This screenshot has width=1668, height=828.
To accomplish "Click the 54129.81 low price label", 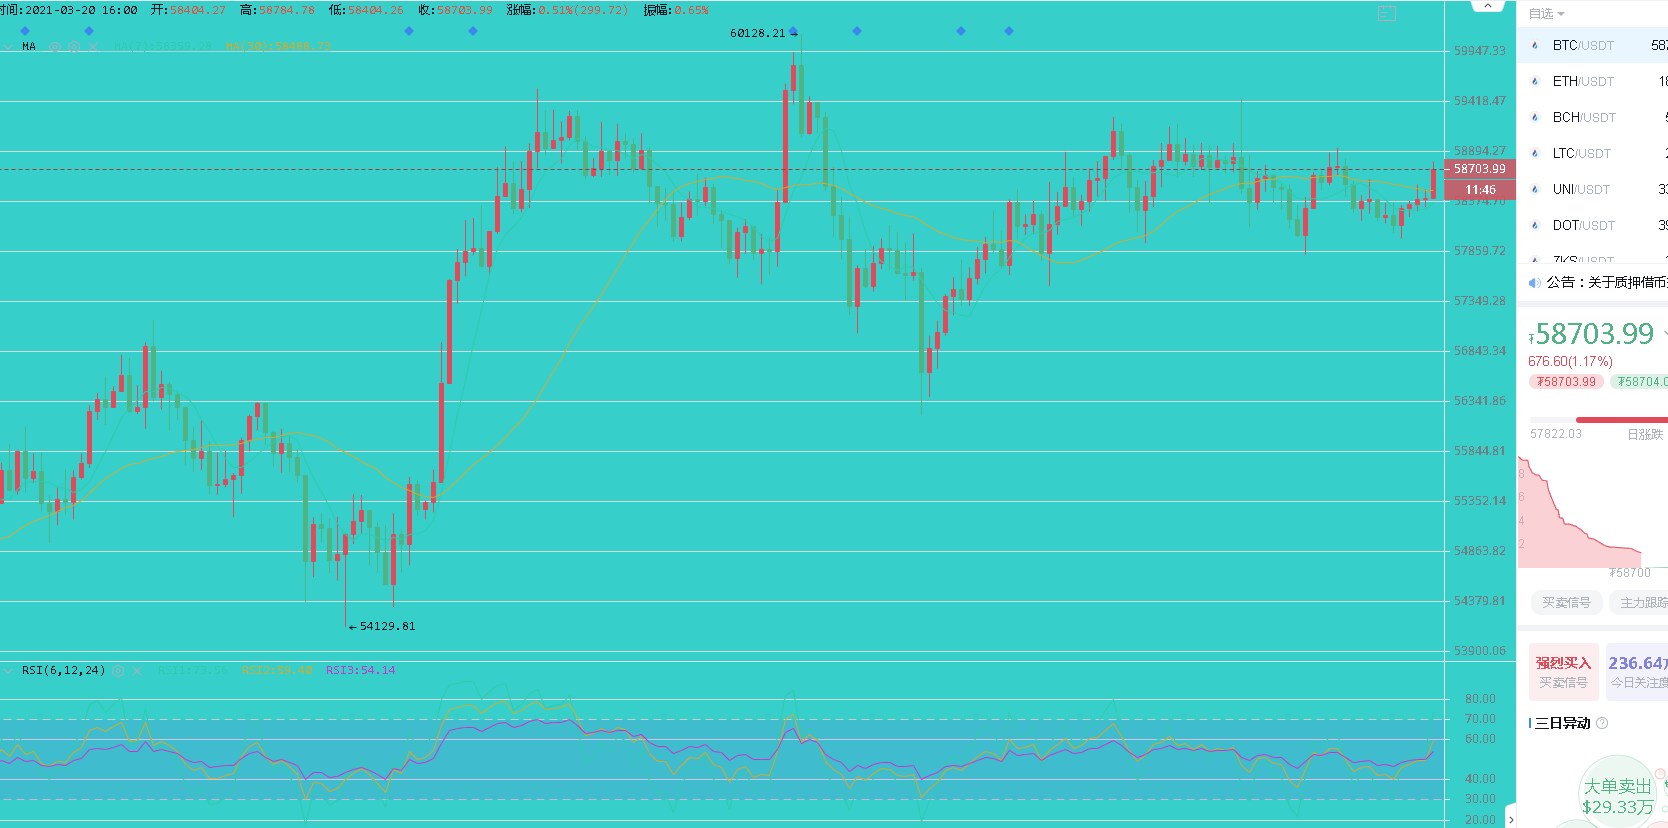I will (387, 626).
